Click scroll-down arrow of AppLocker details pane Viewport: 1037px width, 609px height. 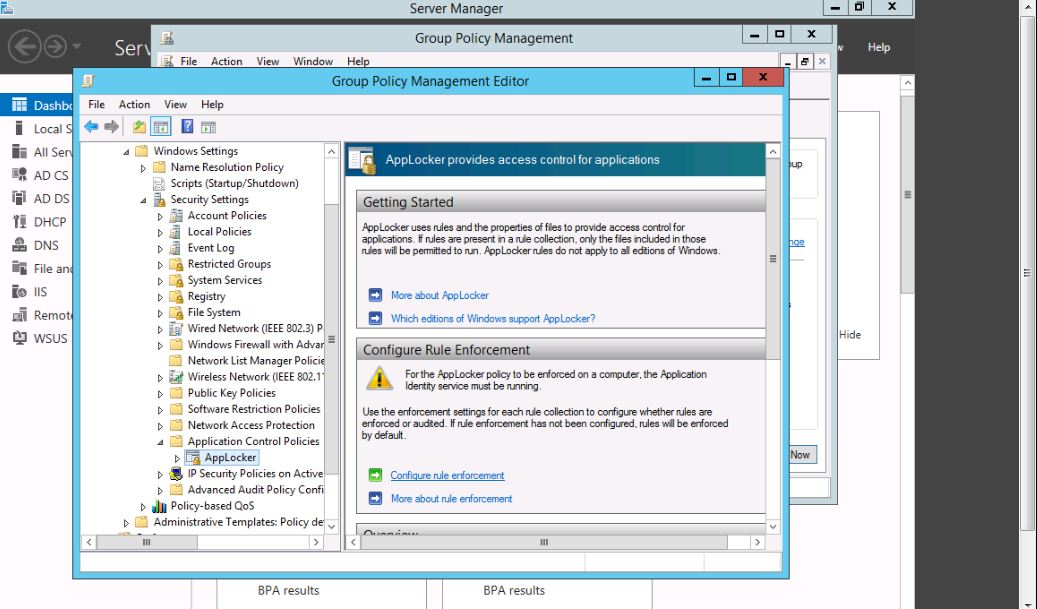[772, 526]
